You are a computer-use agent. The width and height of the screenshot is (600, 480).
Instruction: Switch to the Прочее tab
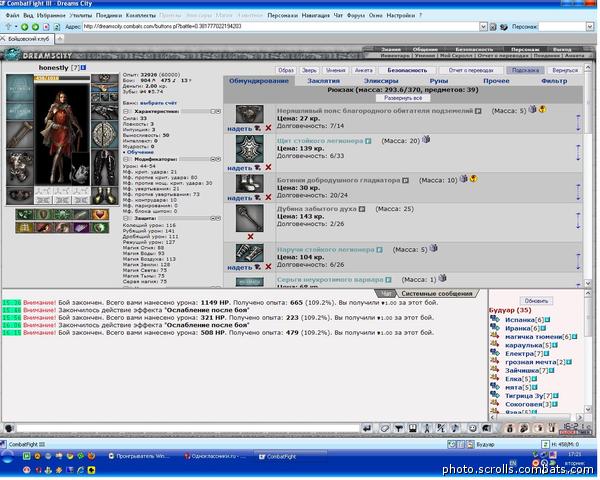(496, 81)
